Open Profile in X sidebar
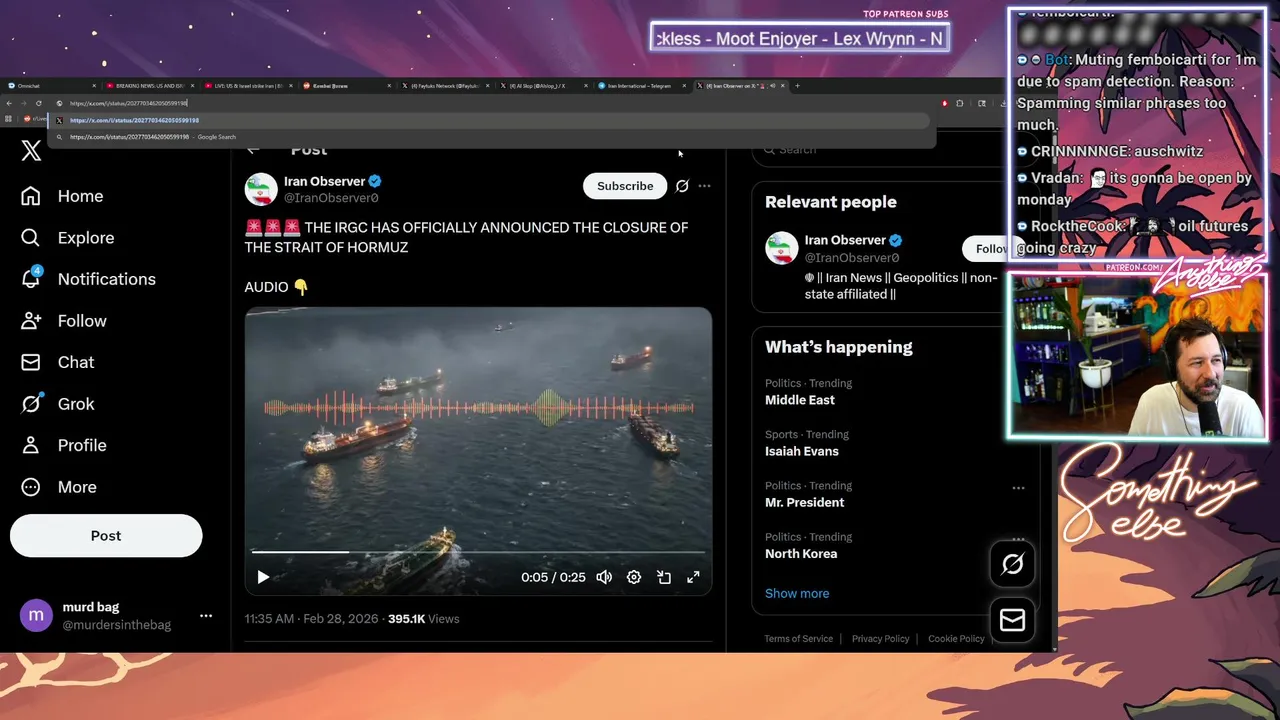 click(x=64, y=445)
